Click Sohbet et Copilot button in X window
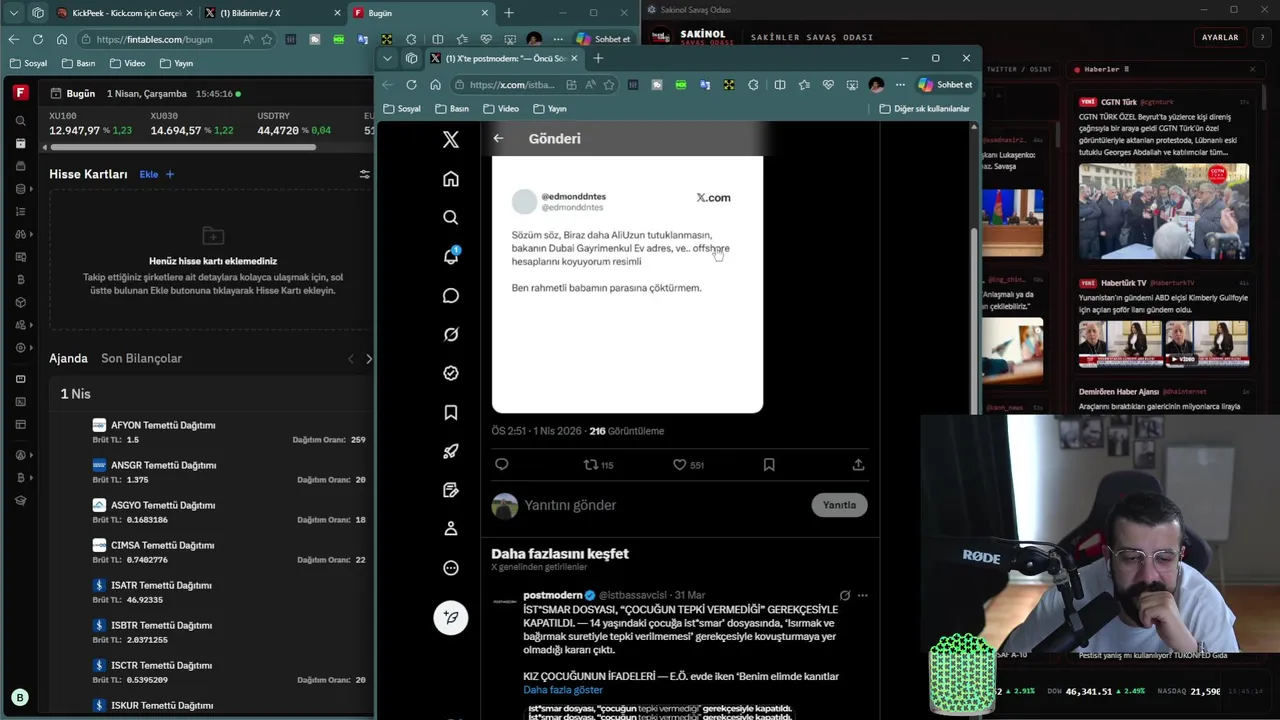 point(945,85)
